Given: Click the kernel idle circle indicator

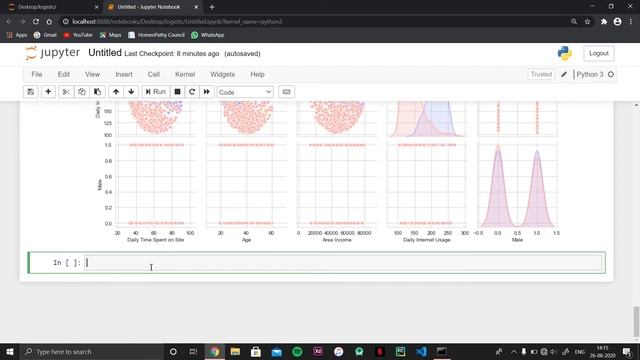Looking at the screenshot, I should 611,74.
